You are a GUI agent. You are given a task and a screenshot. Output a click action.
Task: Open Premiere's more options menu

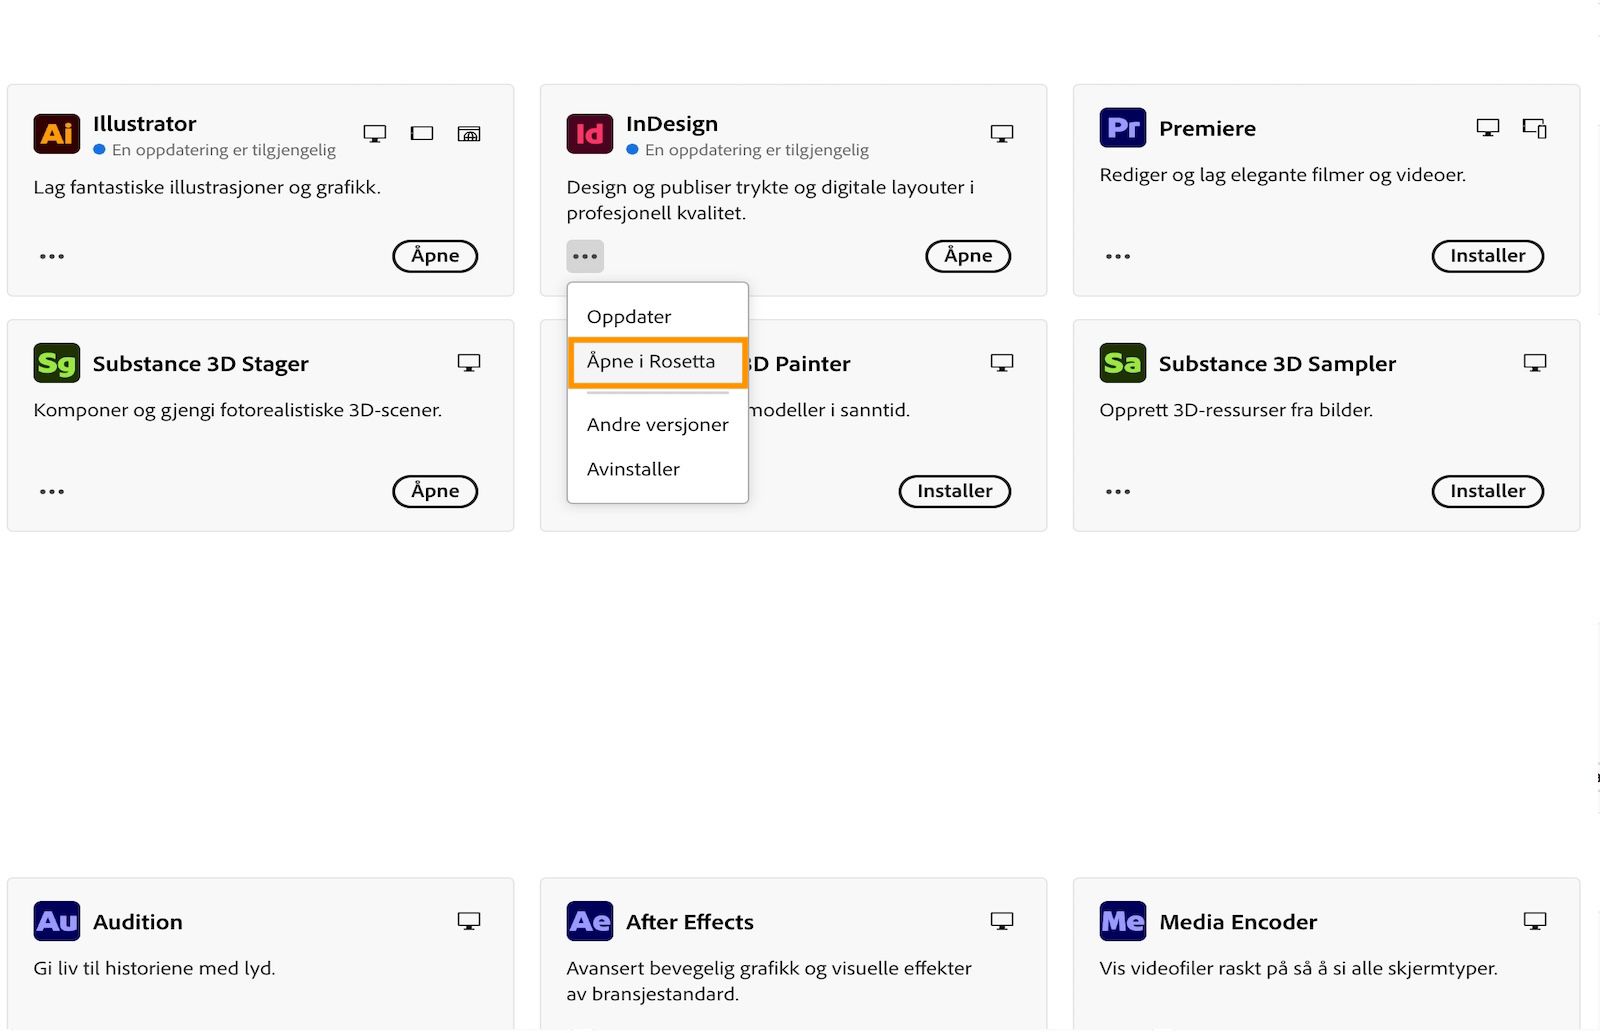[1118, 257]
